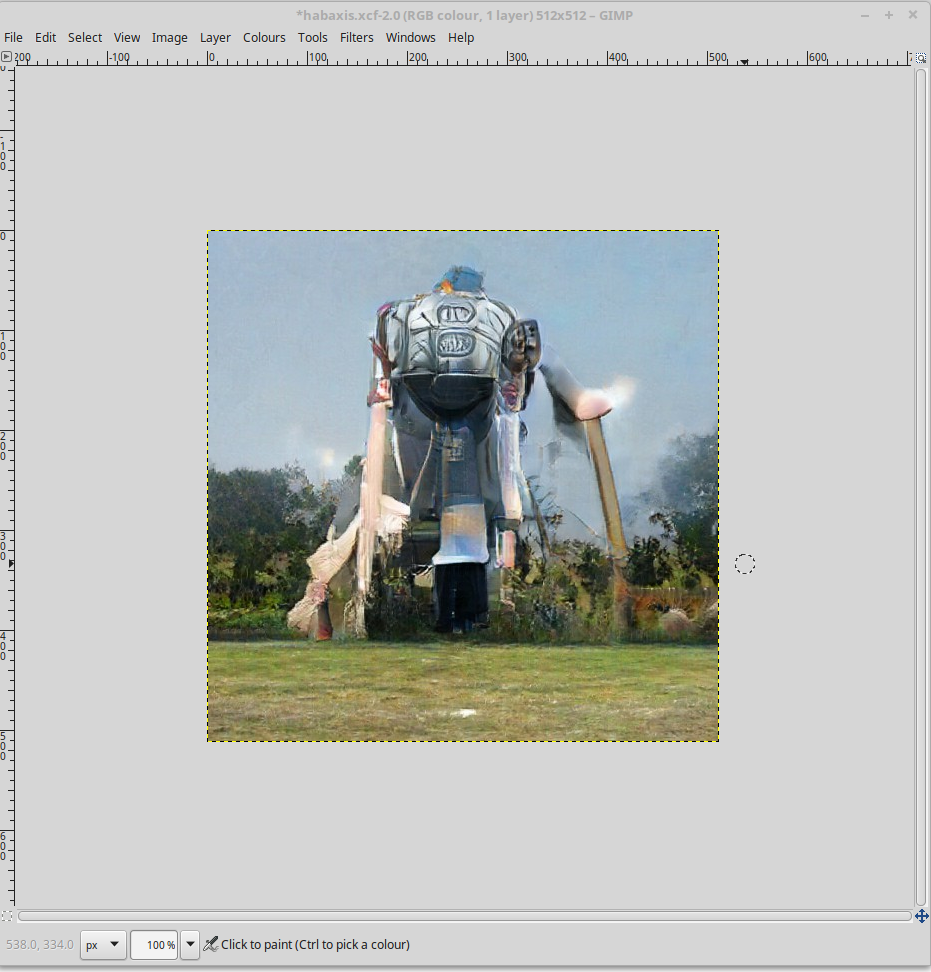931x972 pixels.
Task: Minimize the GIMP window
Action: point(865,15)
